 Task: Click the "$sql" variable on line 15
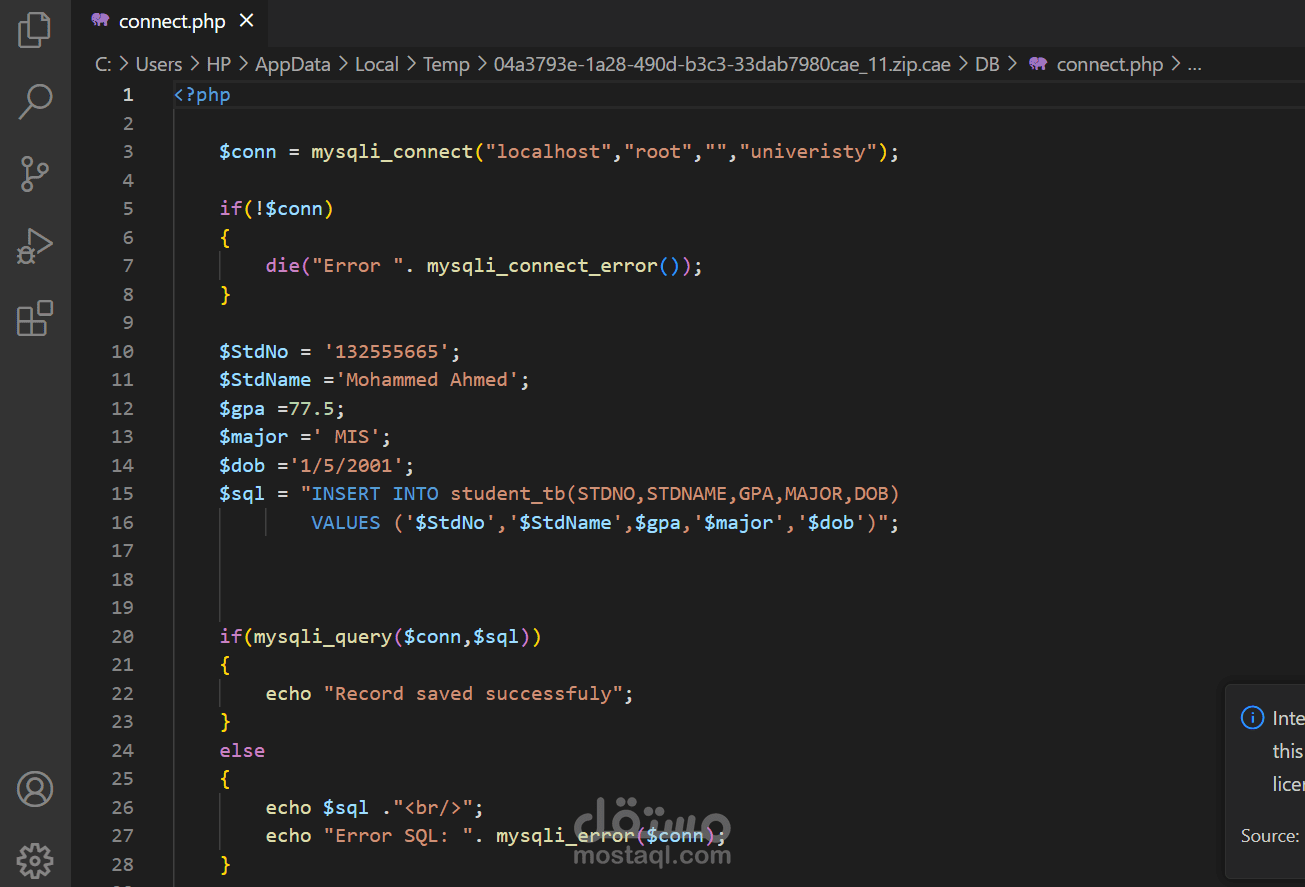pos(243,494)
